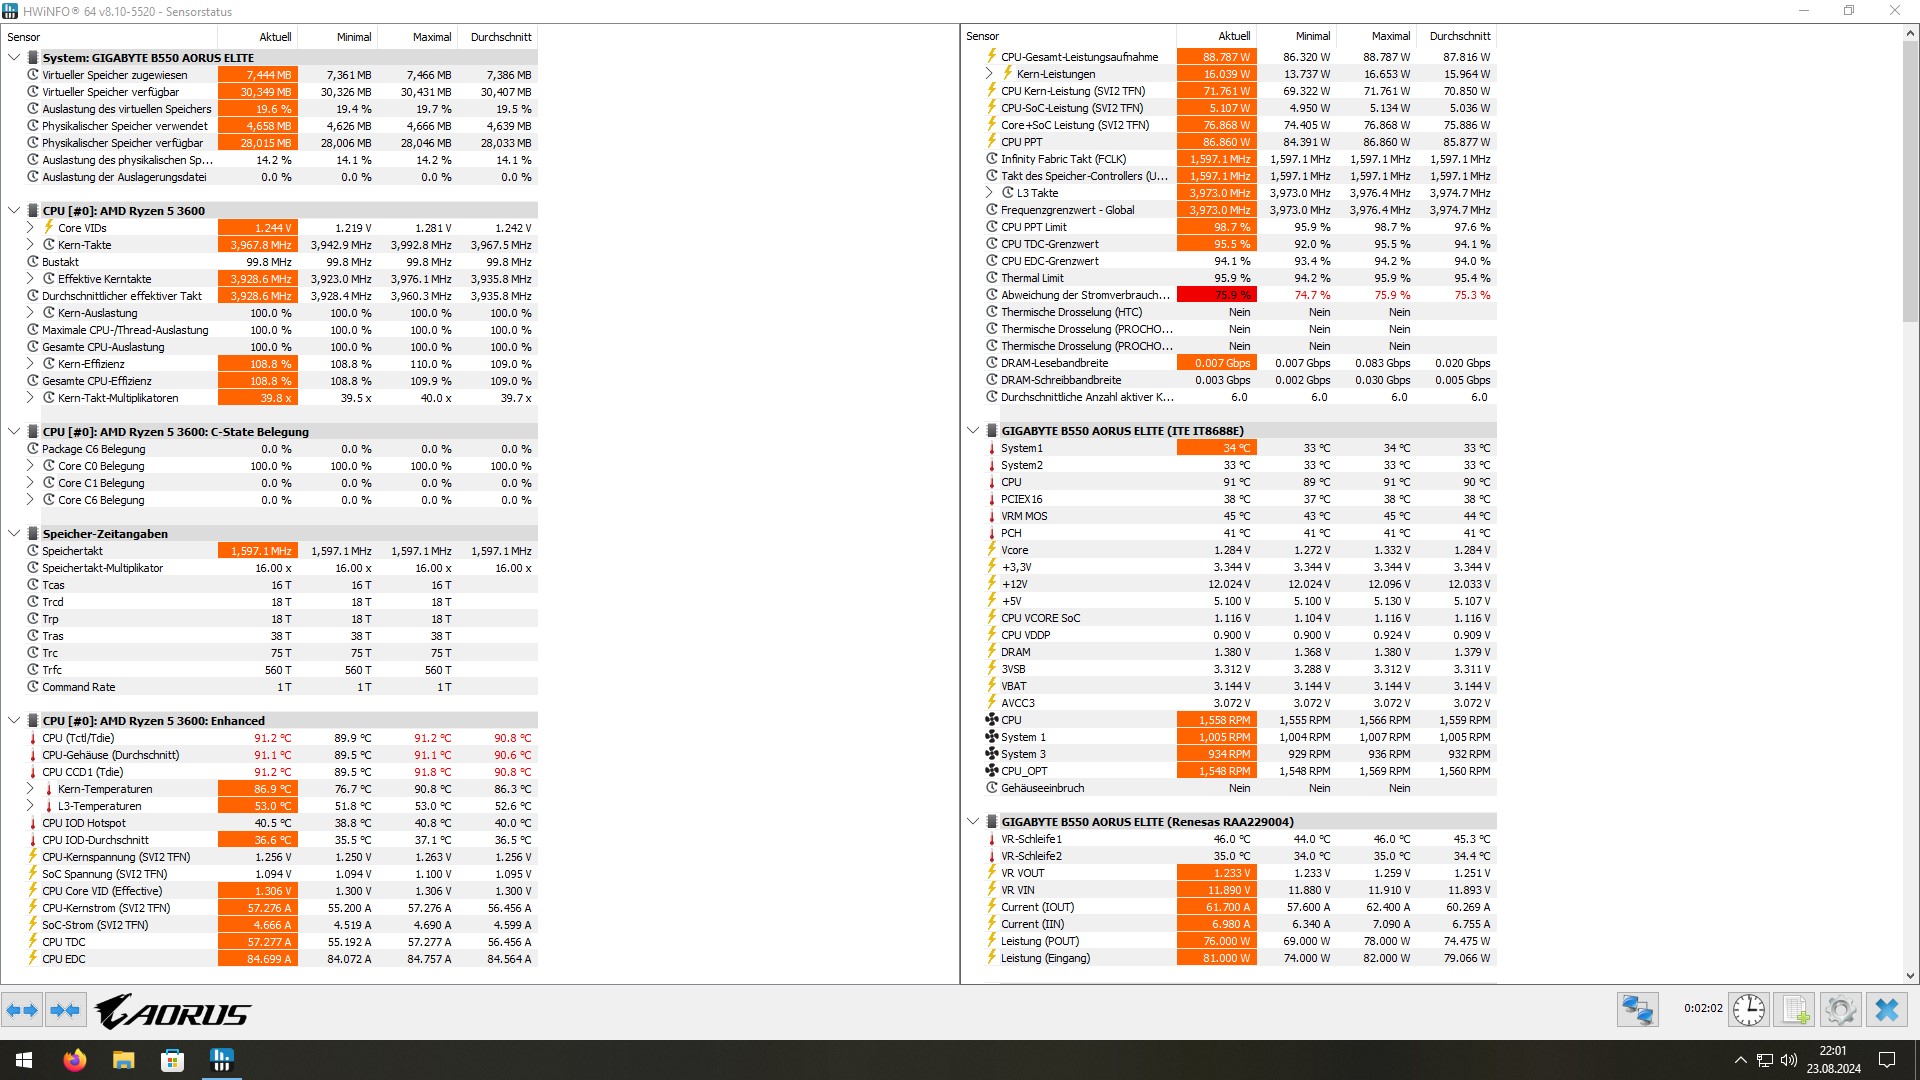
Task: Reset the elapsed time clock icon
Action: pyautogui.click(x=1749, y=1010)
